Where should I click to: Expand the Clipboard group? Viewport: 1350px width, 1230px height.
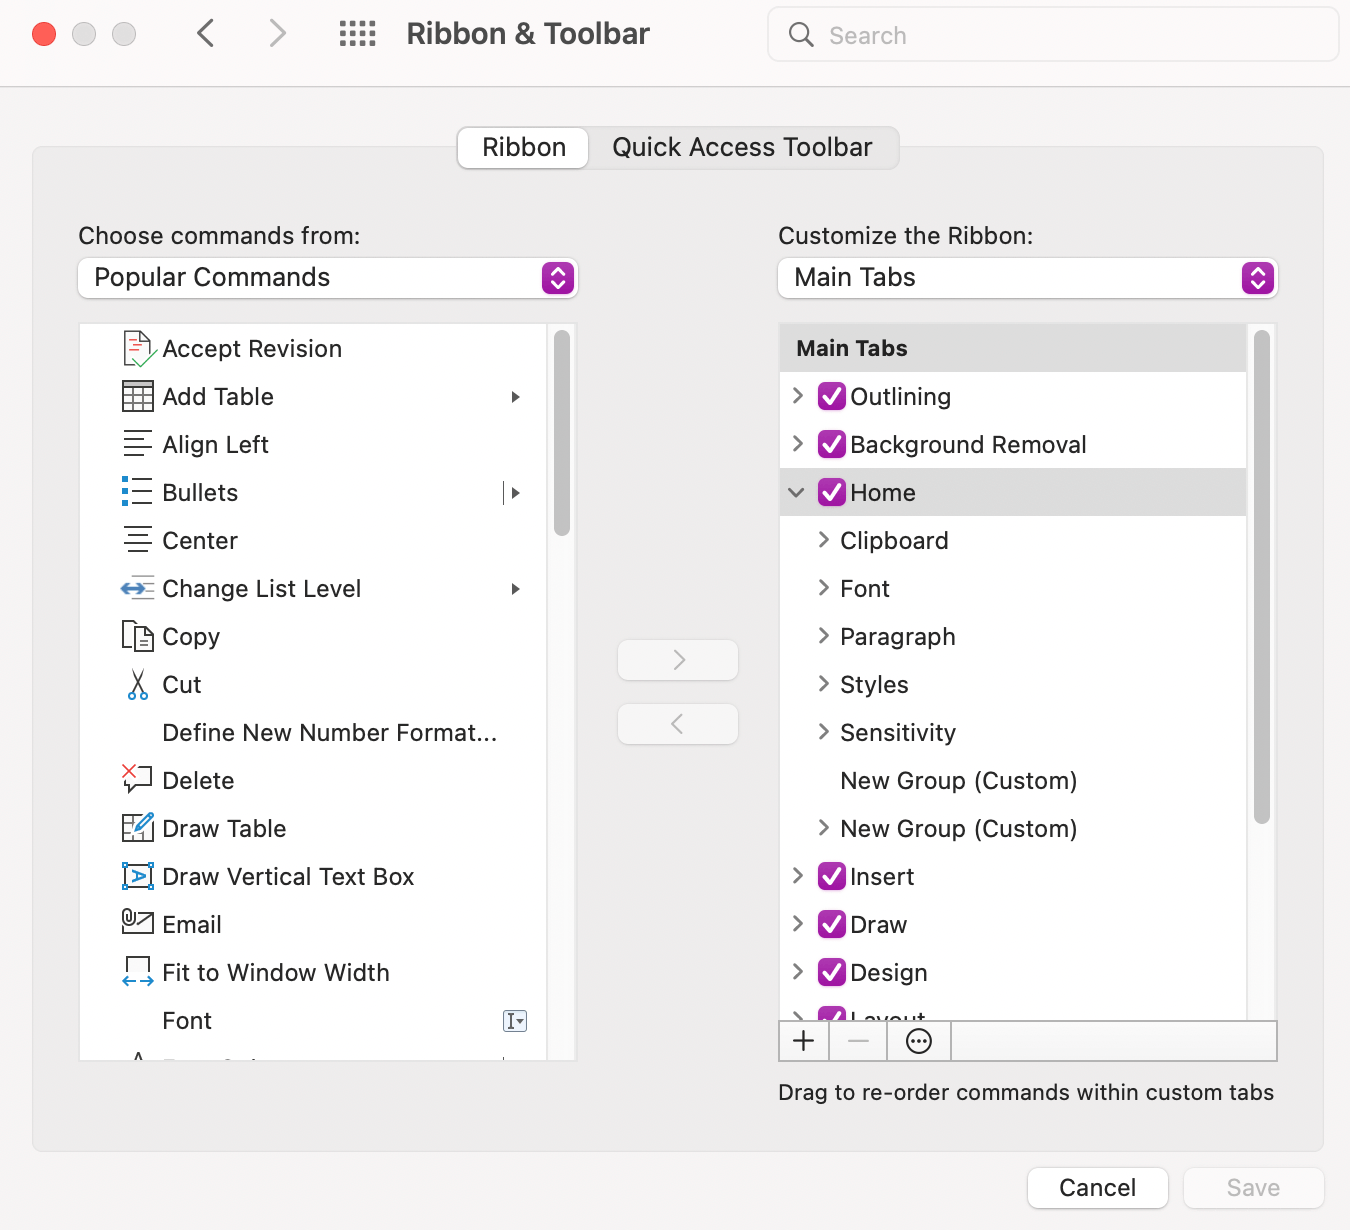(824, 540)
